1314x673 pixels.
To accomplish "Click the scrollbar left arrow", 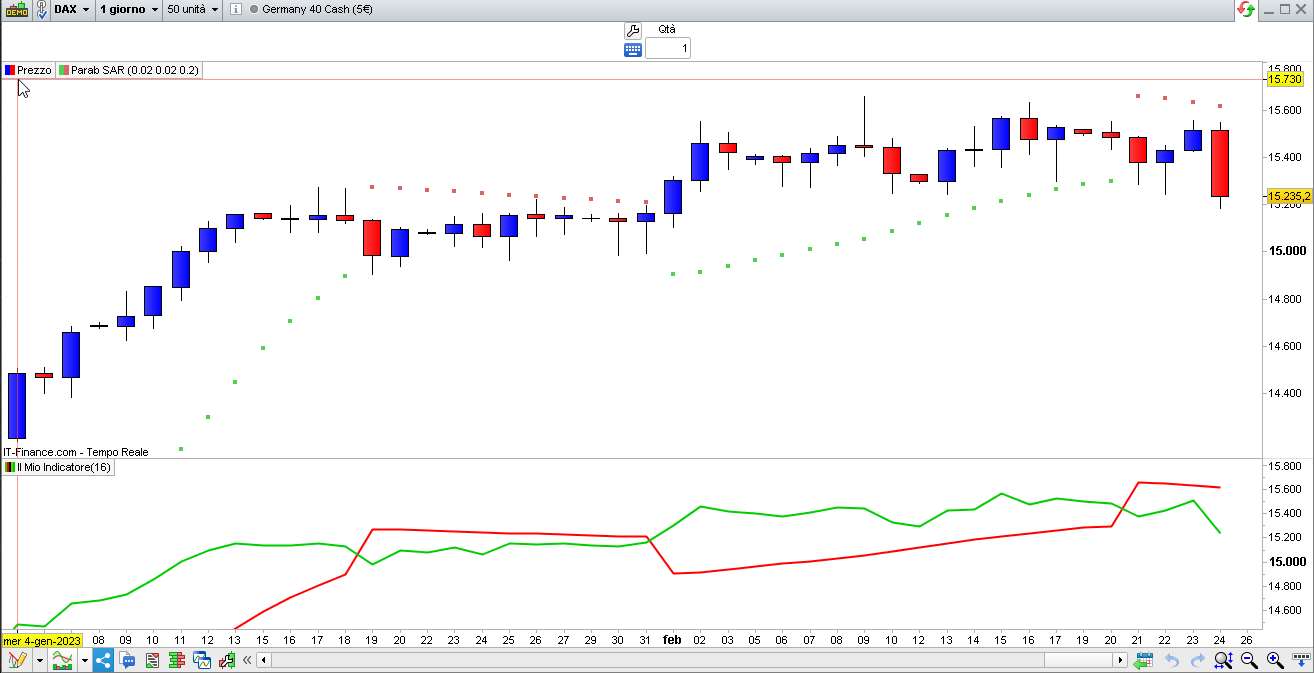I will pyautogui.click(x=264, y=660).
